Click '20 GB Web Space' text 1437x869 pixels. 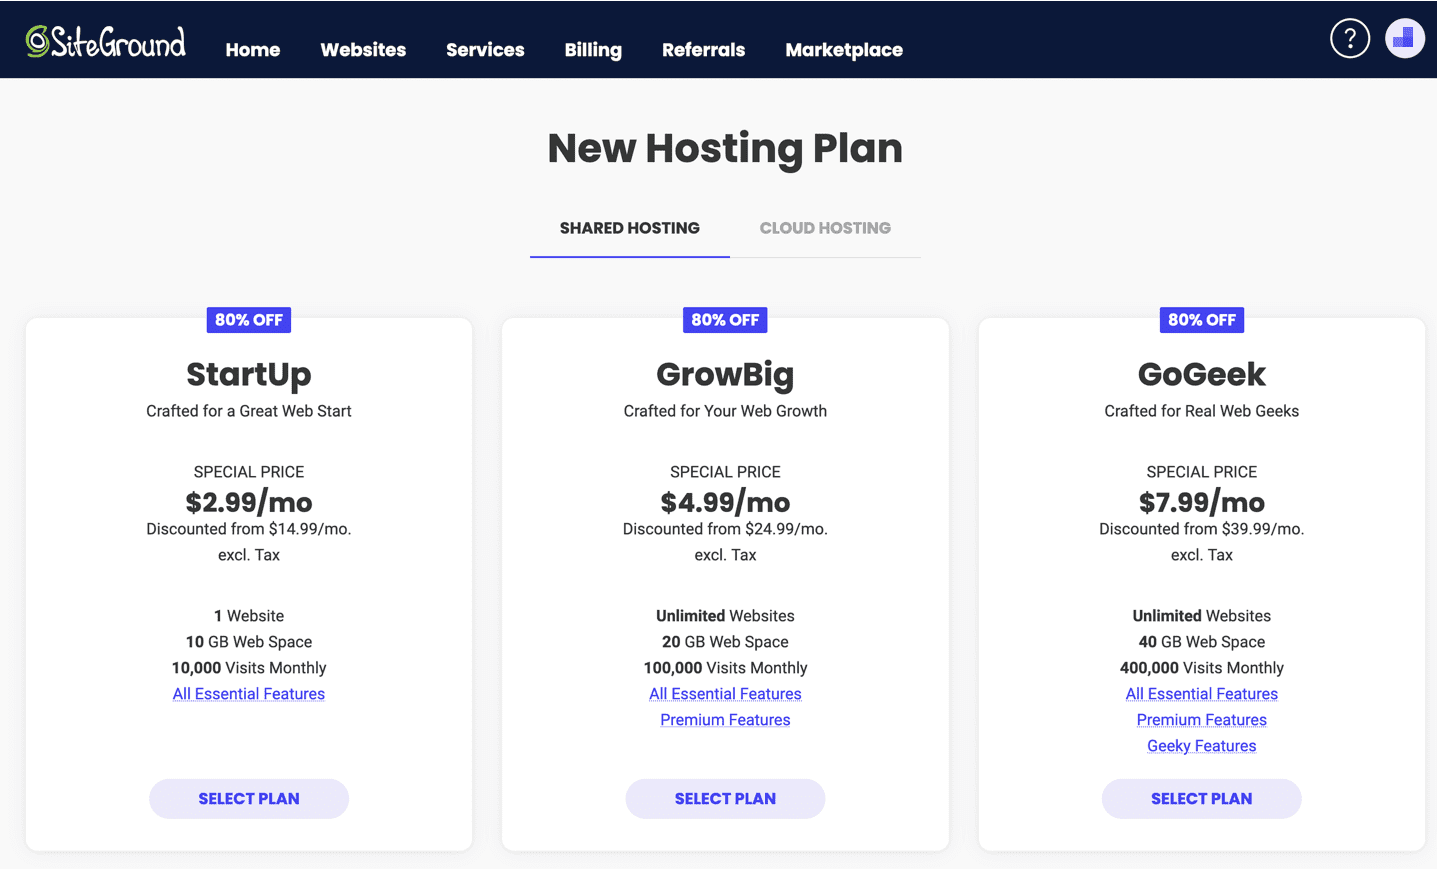pyautogui.click(x=725, y=642)
